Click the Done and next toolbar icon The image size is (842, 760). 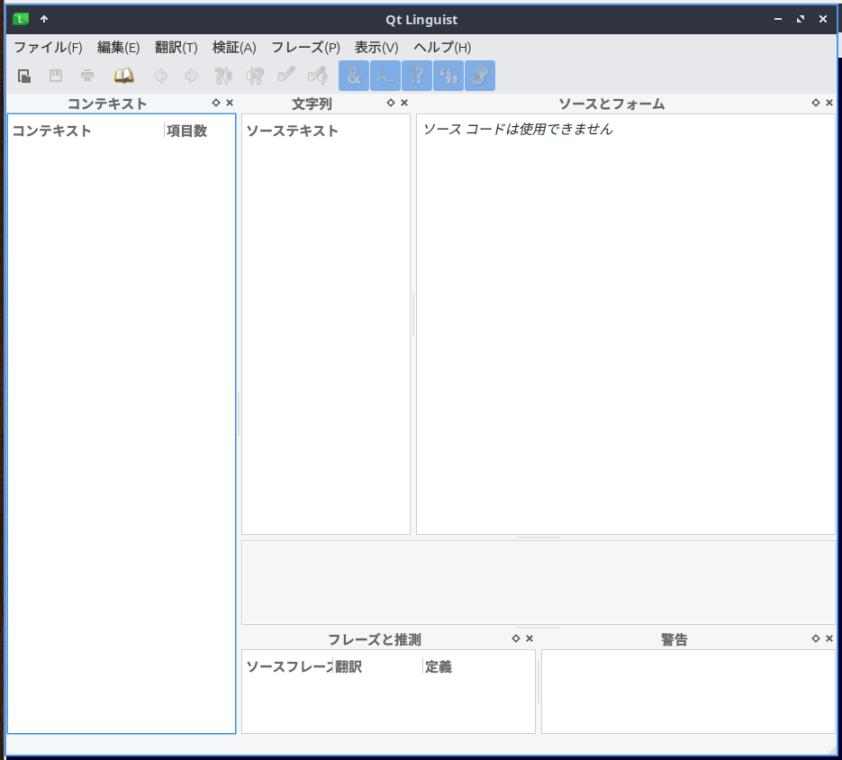(318, 76)
